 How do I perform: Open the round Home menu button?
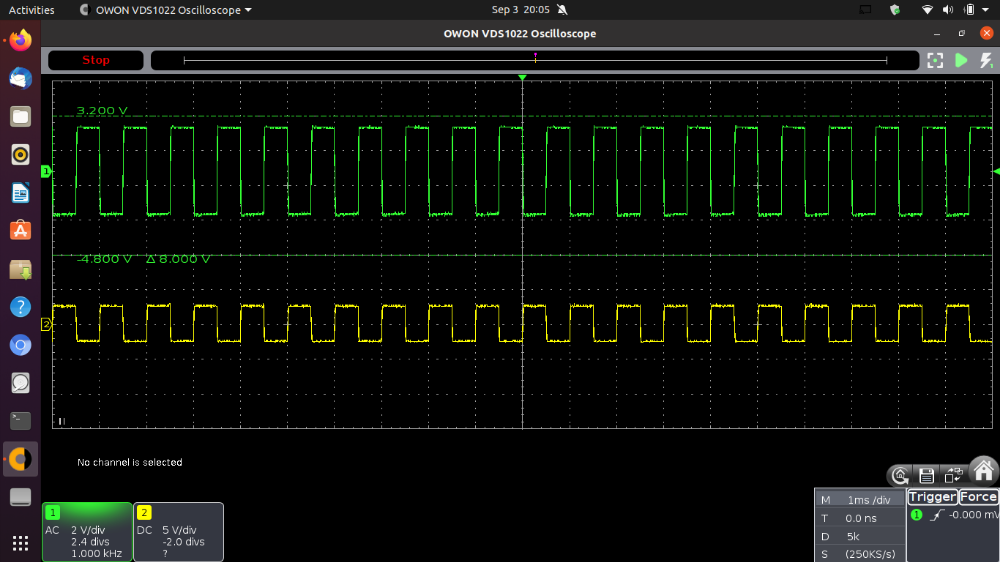pos(984,471)
